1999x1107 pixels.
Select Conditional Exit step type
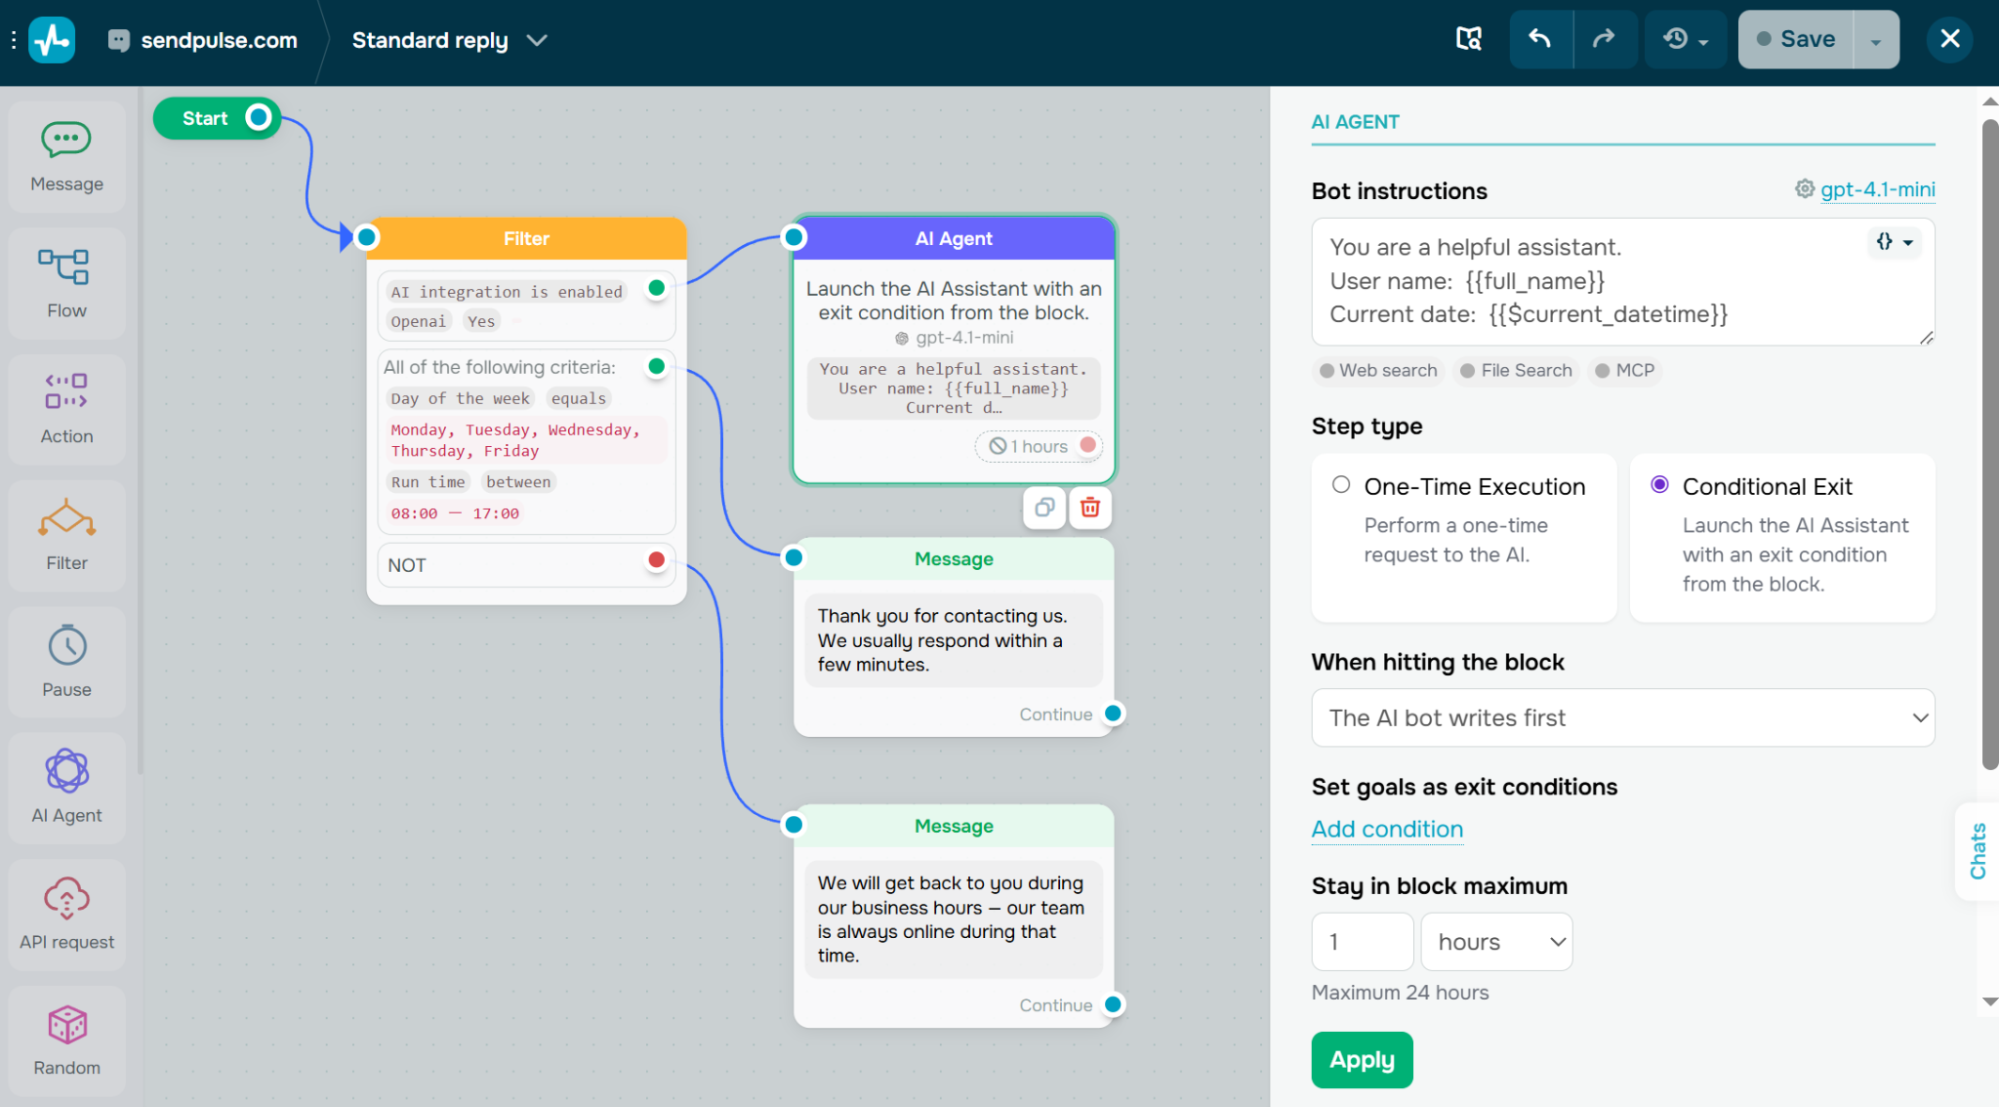click(1782, 538)
